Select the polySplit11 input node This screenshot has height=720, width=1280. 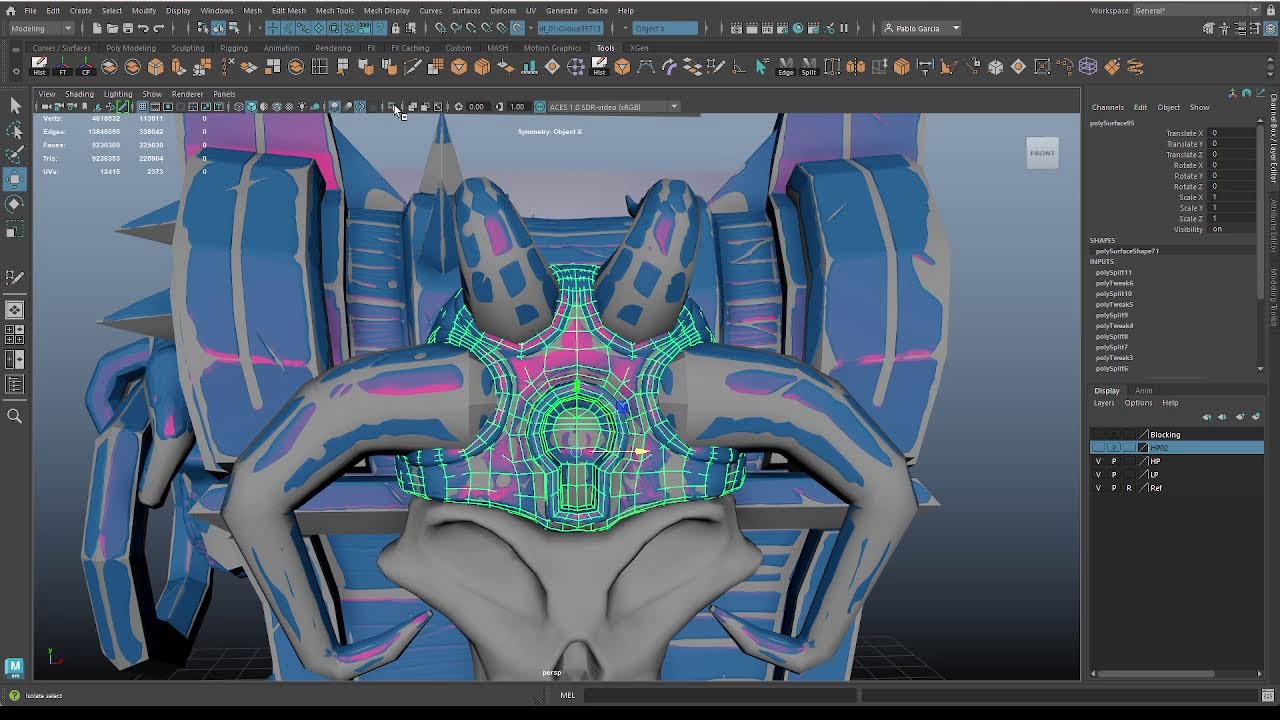coord(1114,272)
